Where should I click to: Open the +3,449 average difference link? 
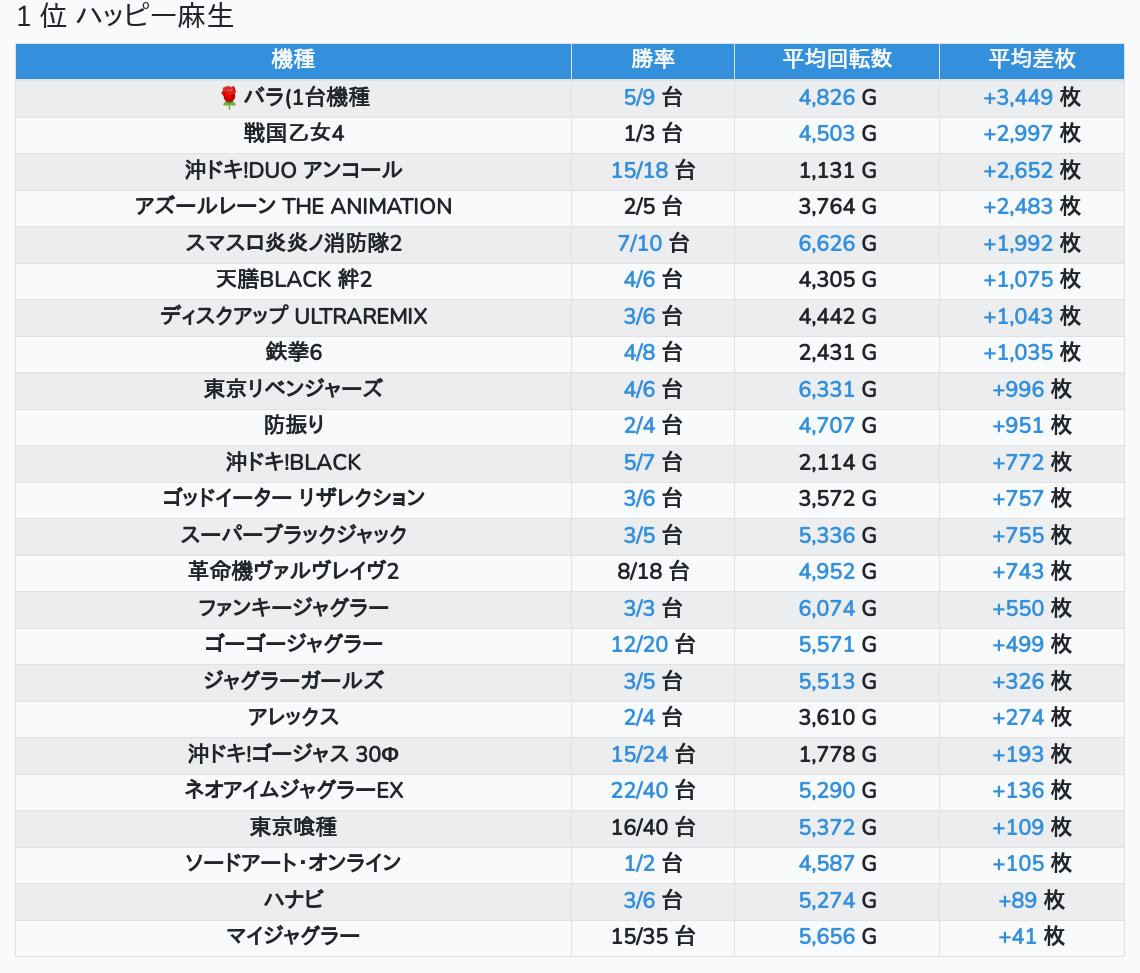tap(1018, 97)
